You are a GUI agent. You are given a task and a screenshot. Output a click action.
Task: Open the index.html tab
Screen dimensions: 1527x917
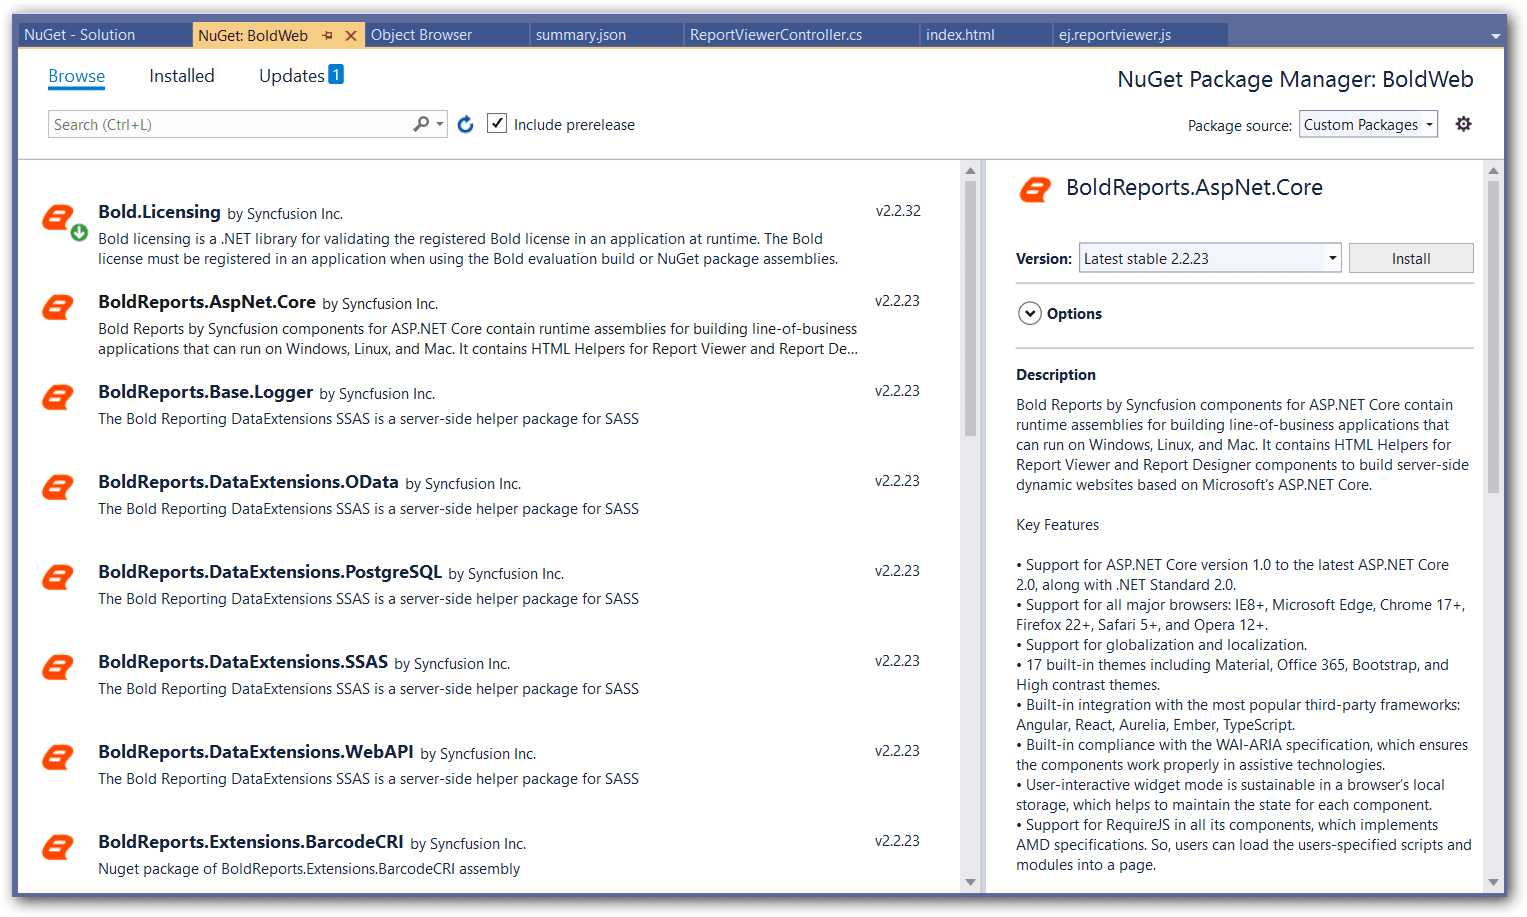(986, 35)
